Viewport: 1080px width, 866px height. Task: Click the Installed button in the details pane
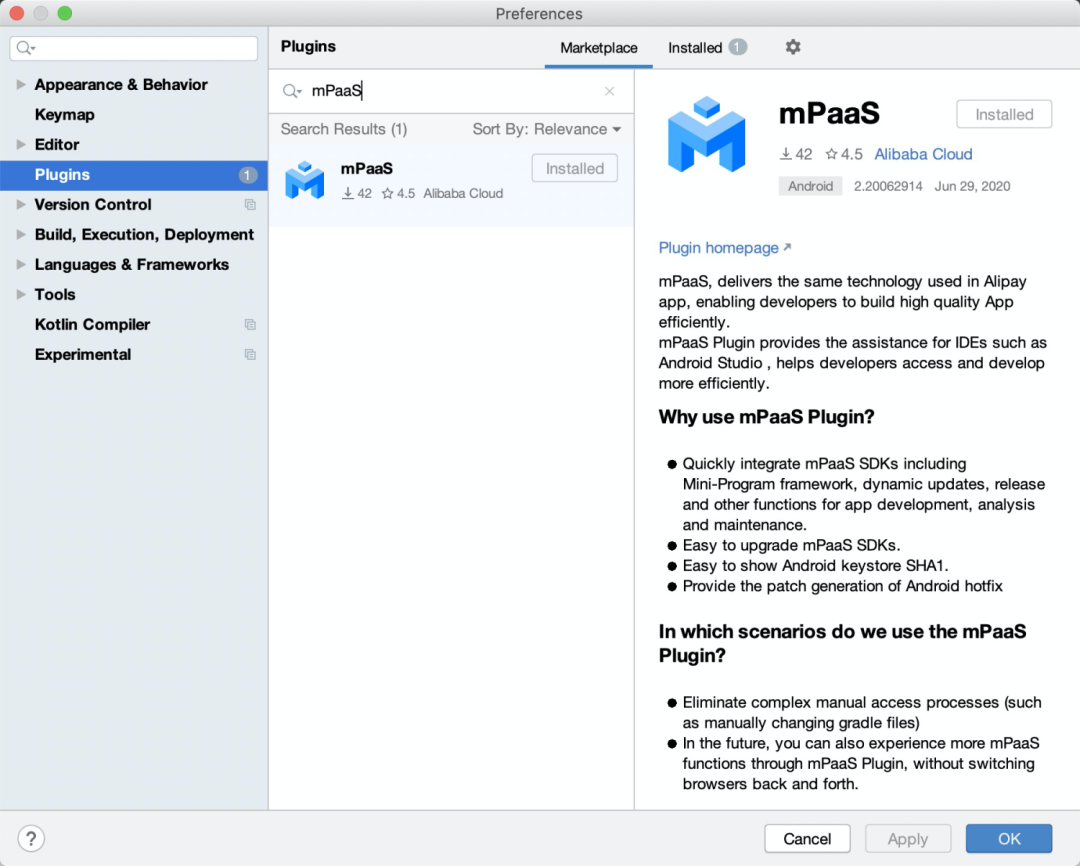point(1004,114)
